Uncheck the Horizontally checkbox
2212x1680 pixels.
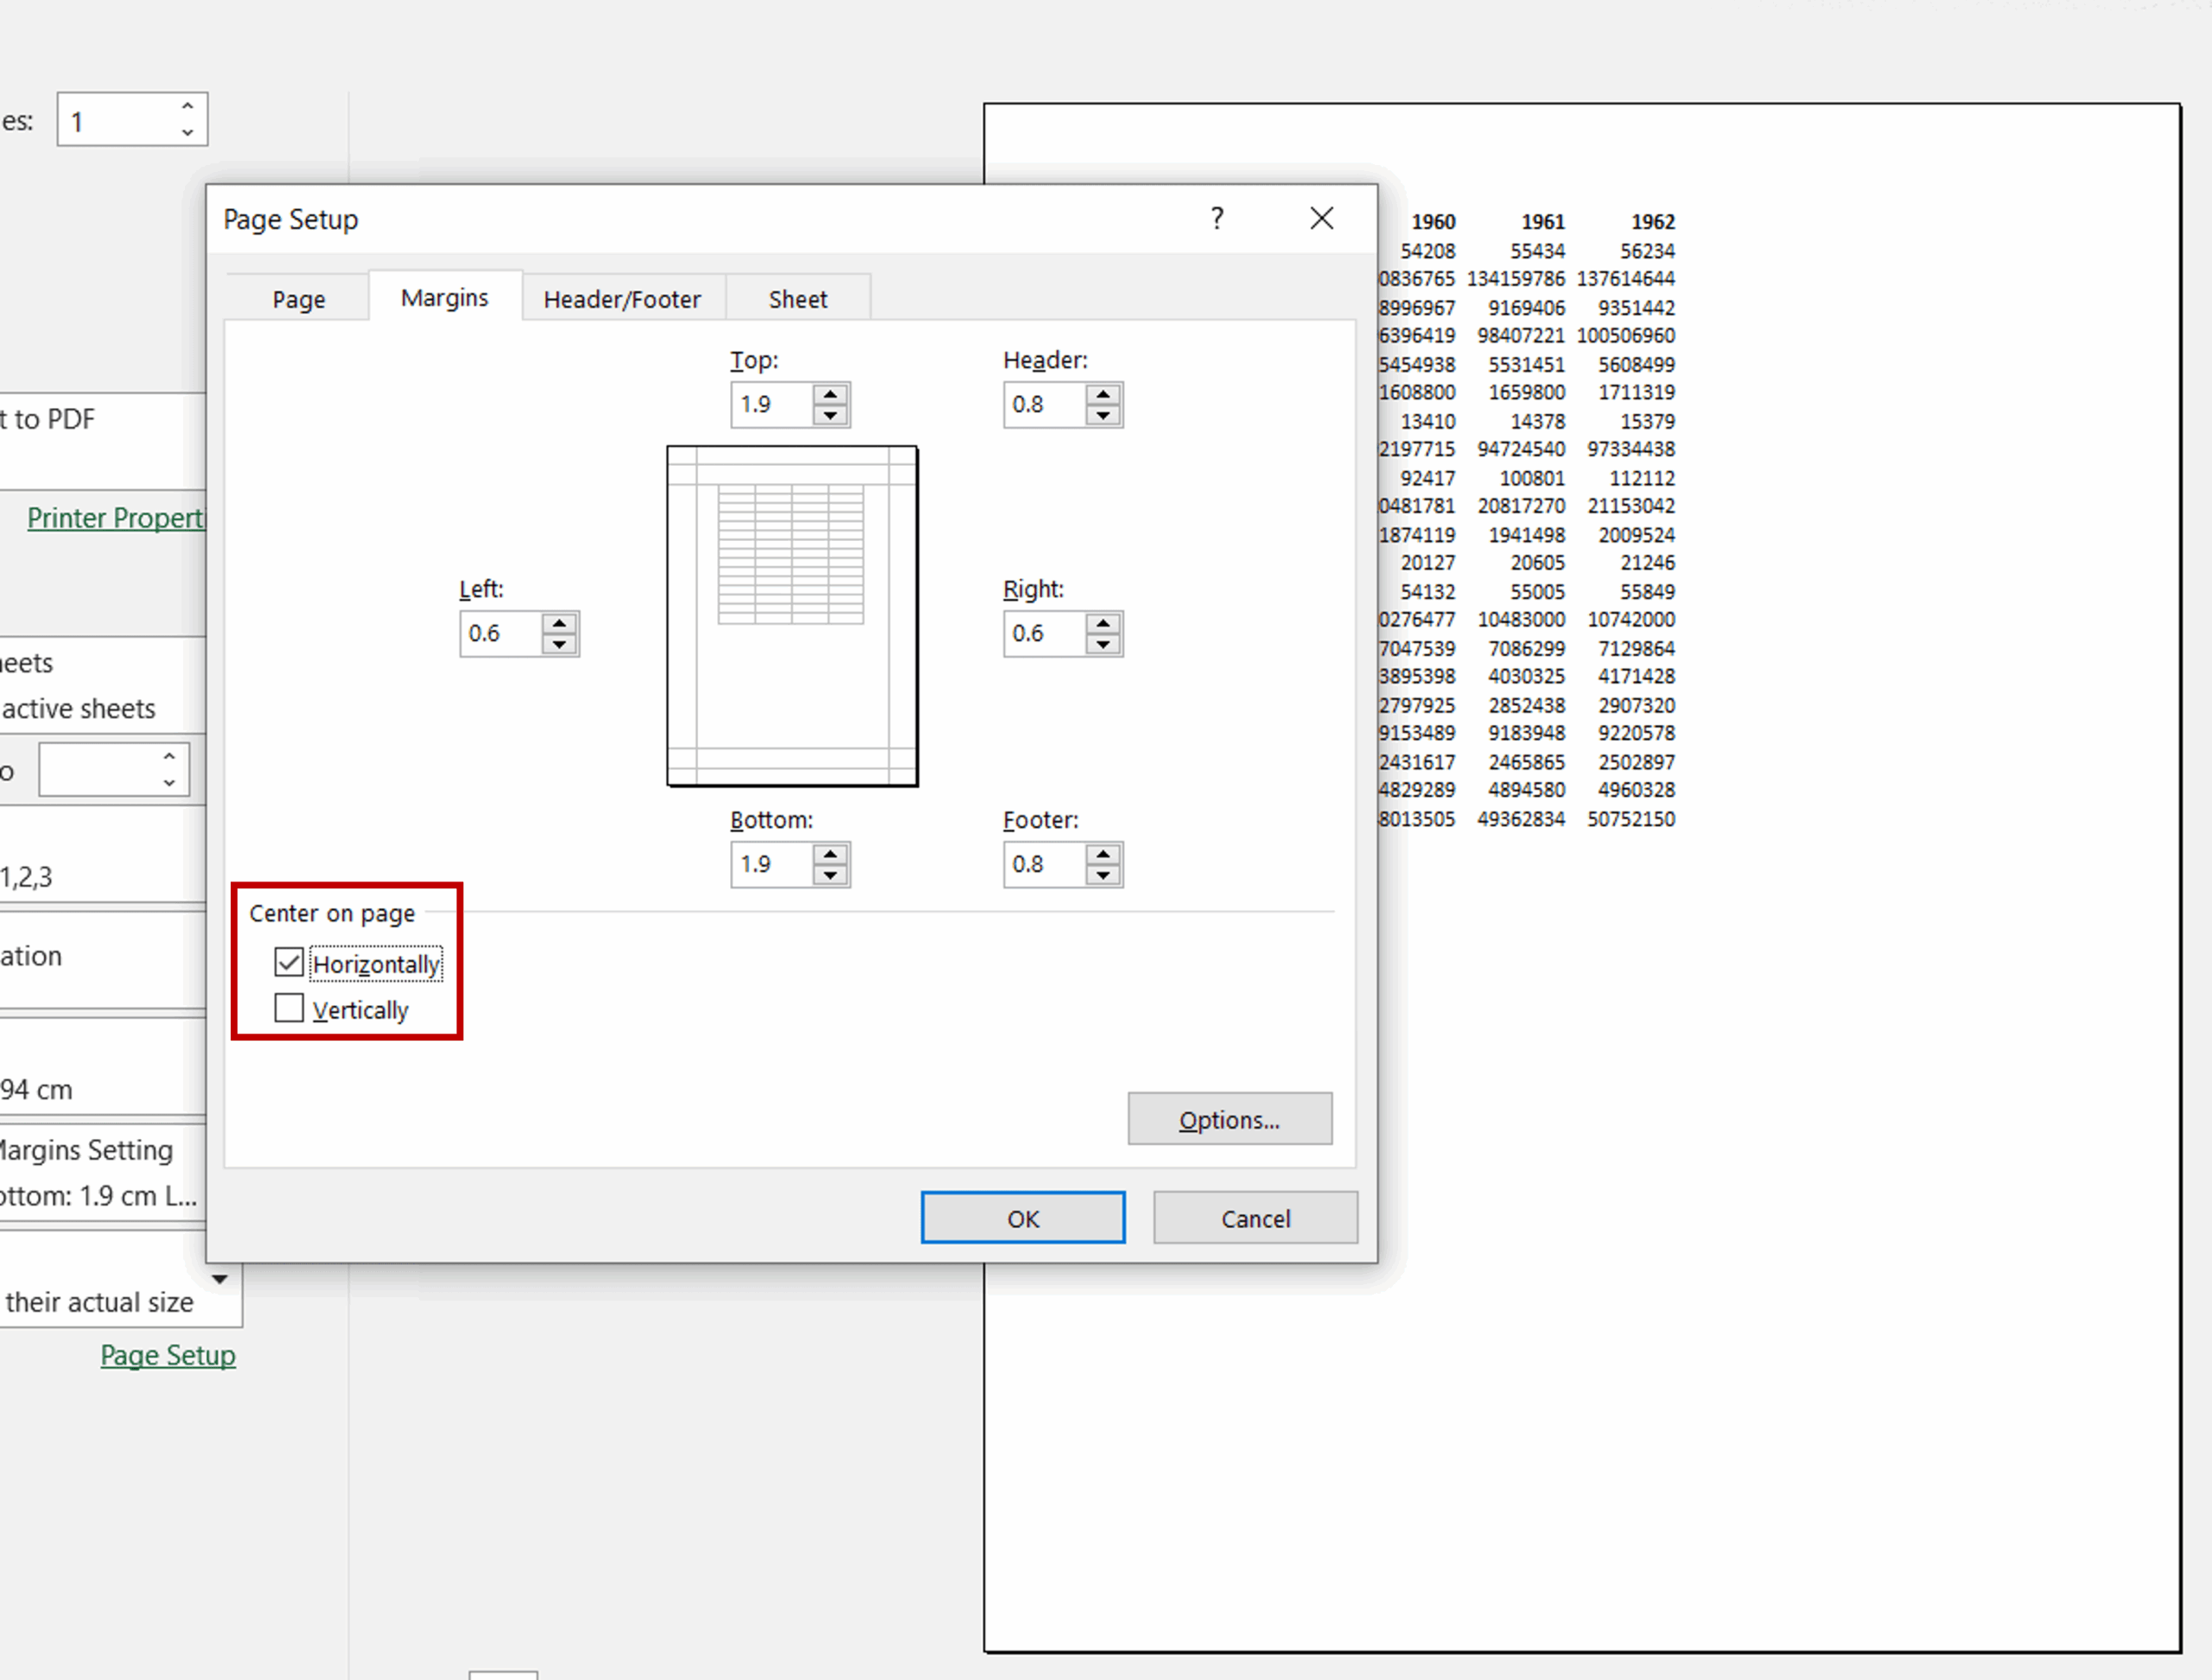click(289, 963)
